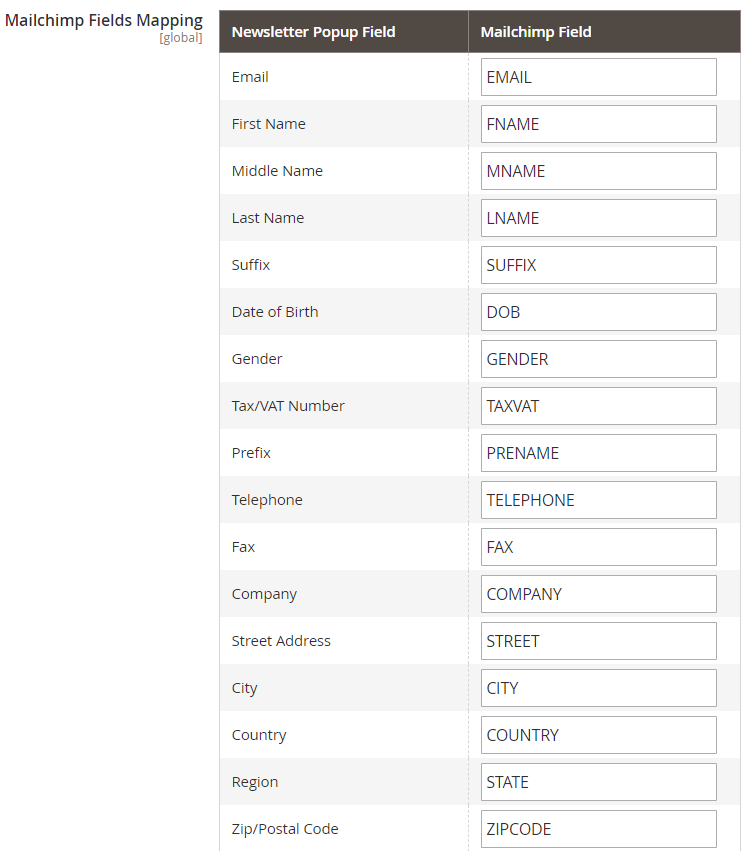Click the Mailchimp Fields Mapping label

coord(104,20)
